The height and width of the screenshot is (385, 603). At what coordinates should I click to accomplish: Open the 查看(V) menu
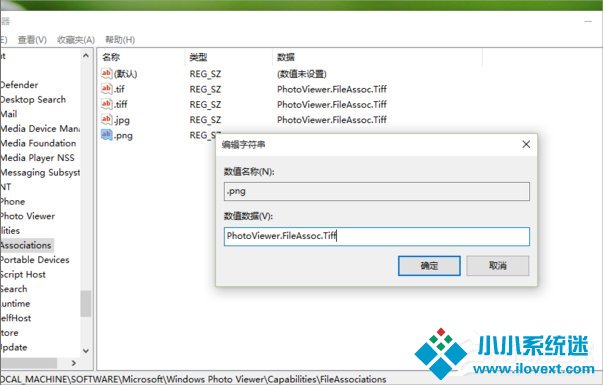32,40
